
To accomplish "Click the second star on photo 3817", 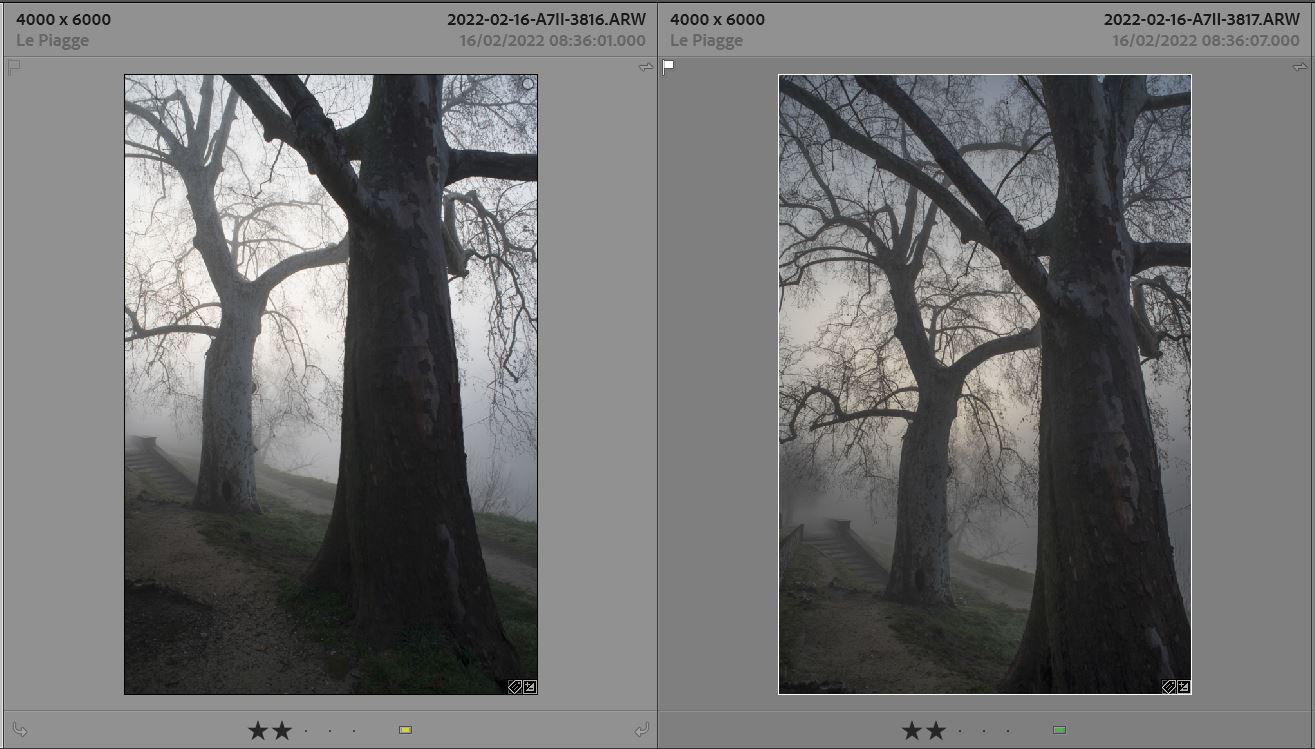I will coord(936,731).
